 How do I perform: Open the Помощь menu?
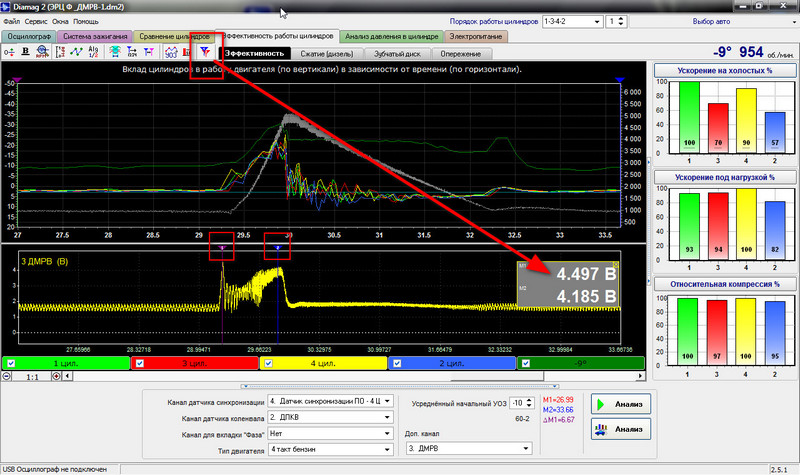pyautogui.click(x=86, y=21)
